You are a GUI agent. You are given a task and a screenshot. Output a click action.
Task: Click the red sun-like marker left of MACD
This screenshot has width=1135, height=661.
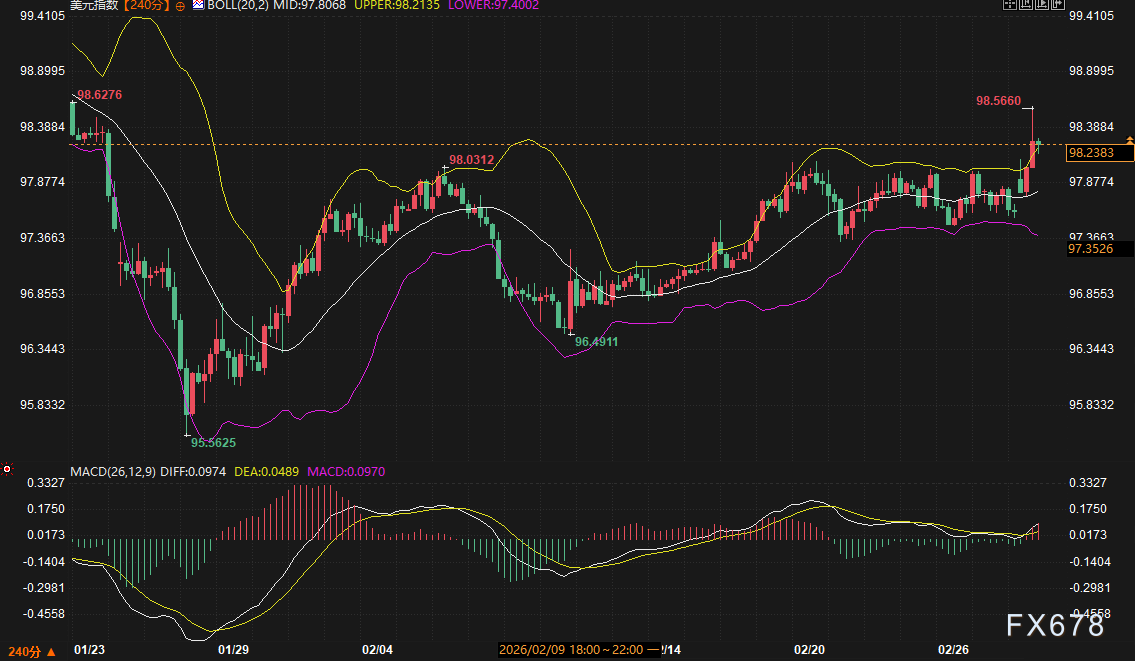[7, 468]
